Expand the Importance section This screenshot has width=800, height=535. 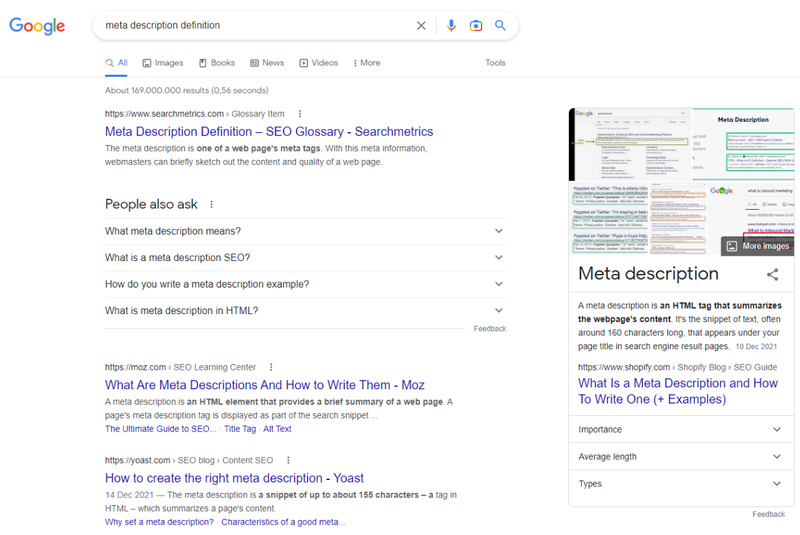pyautogui.click(x=681, y=429)
